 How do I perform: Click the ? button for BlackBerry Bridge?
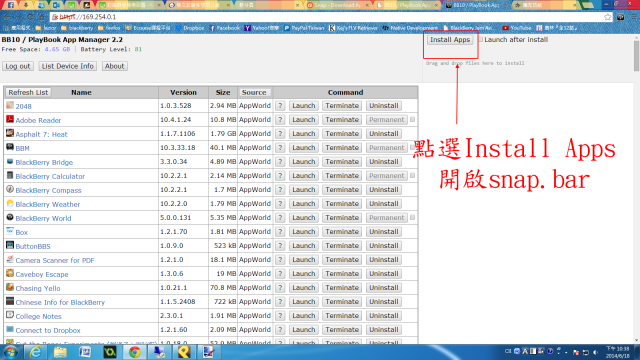(x=280, y=162)
